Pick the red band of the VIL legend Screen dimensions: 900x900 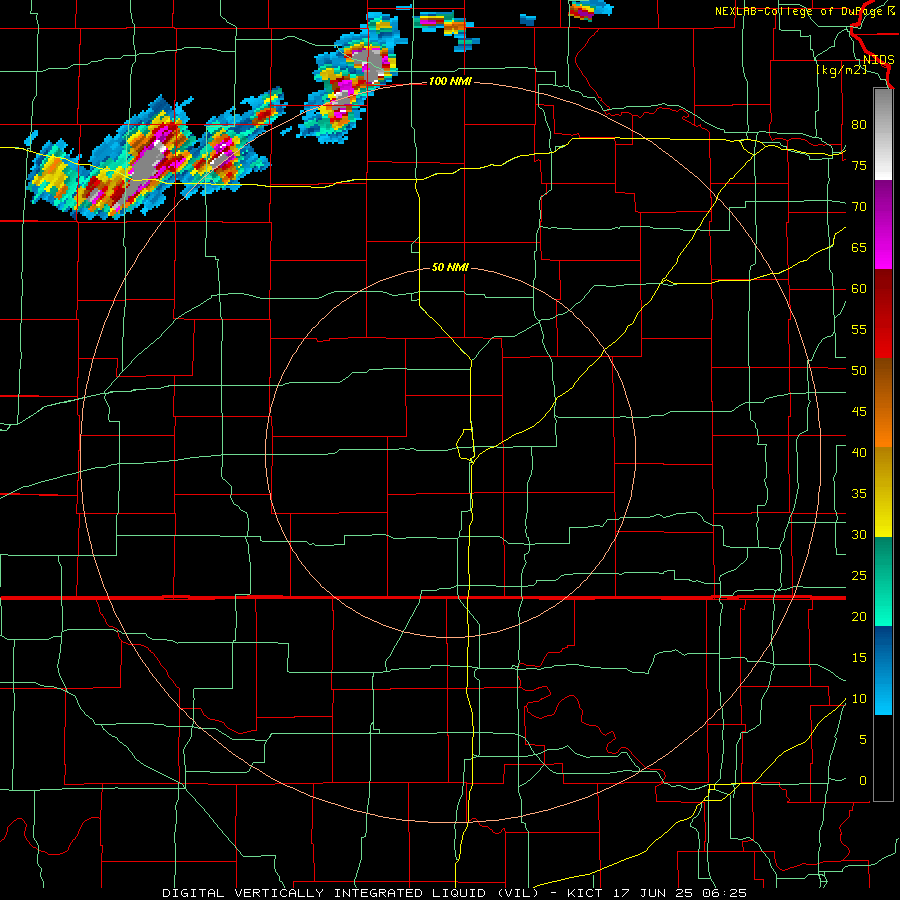[x=883, y=313]
